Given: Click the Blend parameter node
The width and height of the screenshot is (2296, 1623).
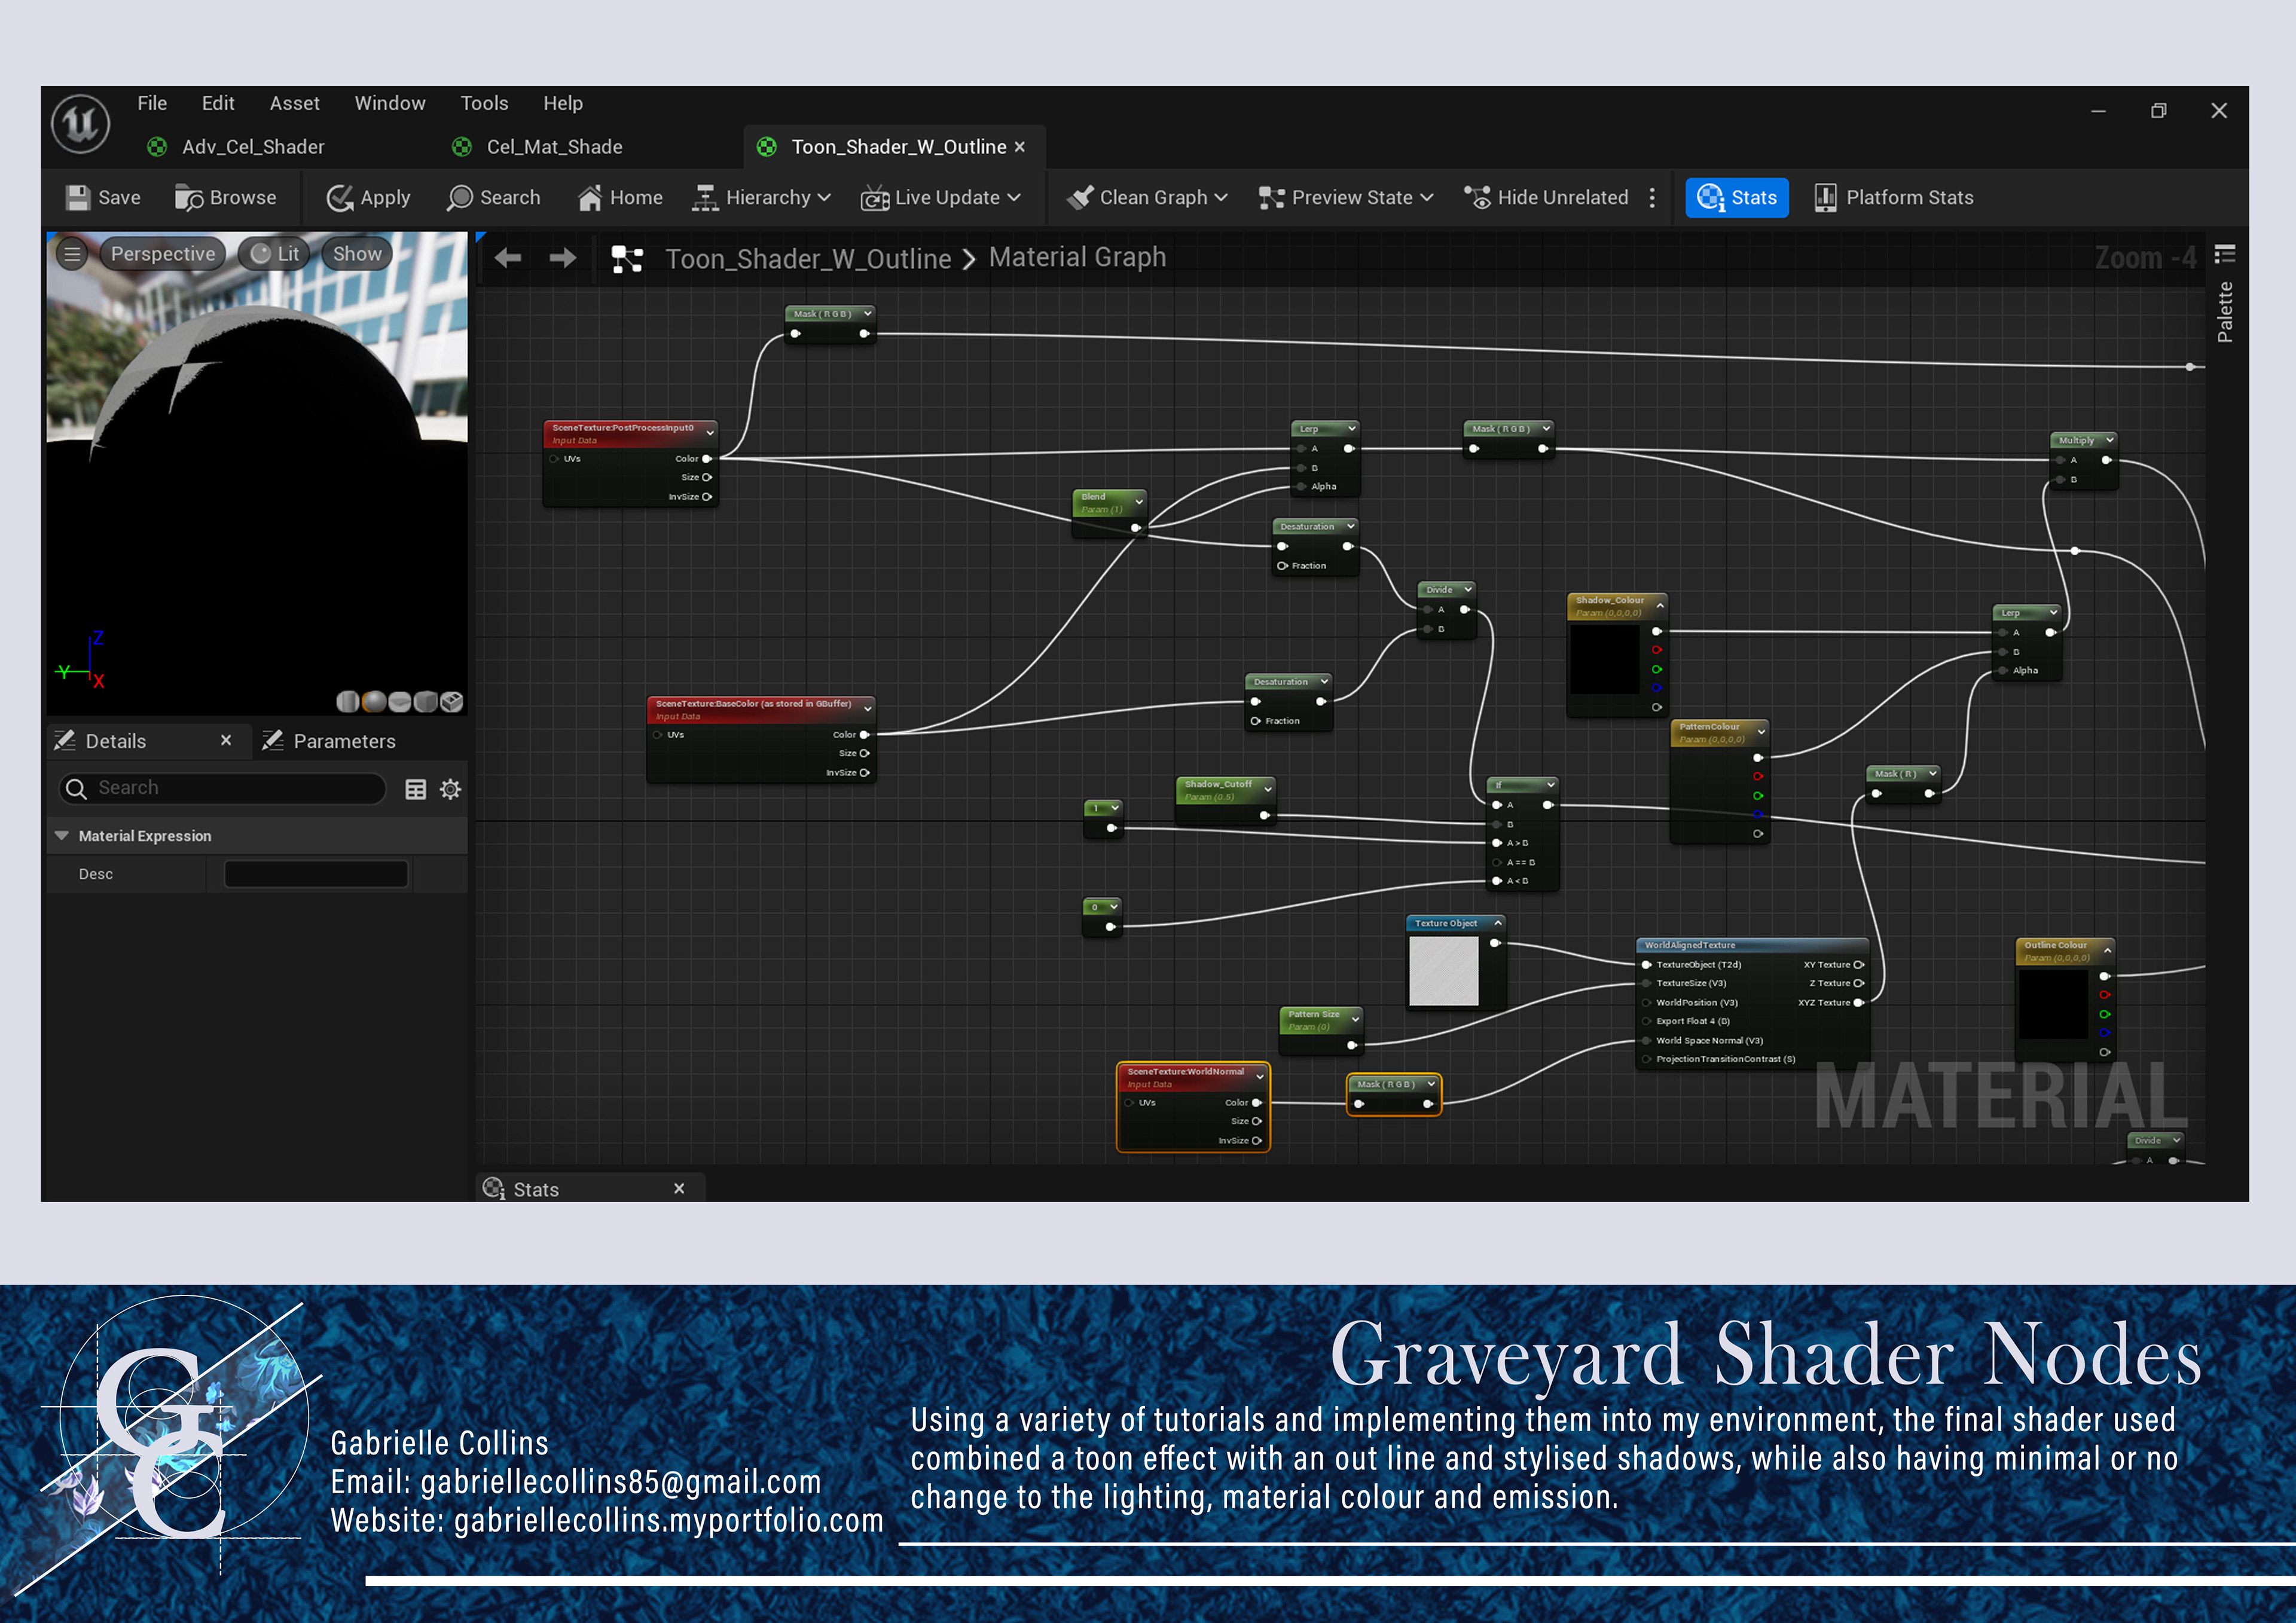Looking at the screenshot, I should (x=1108, y=513).
